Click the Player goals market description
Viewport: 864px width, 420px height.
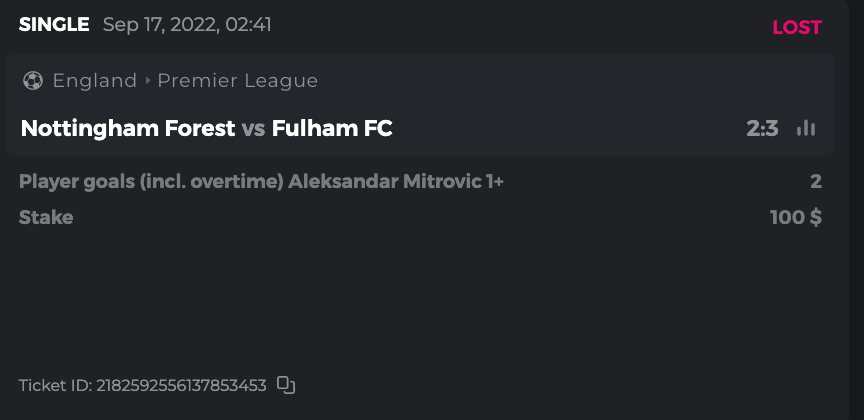click(x=150, y=182)
